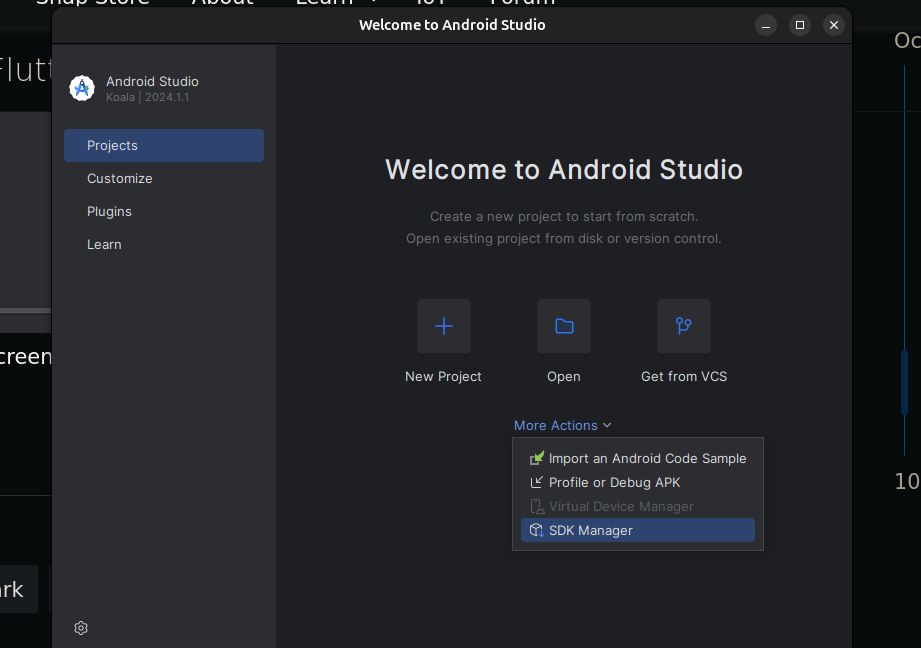
Task: Close the Welcome to Android Studio window
Action: click(833, 25)
